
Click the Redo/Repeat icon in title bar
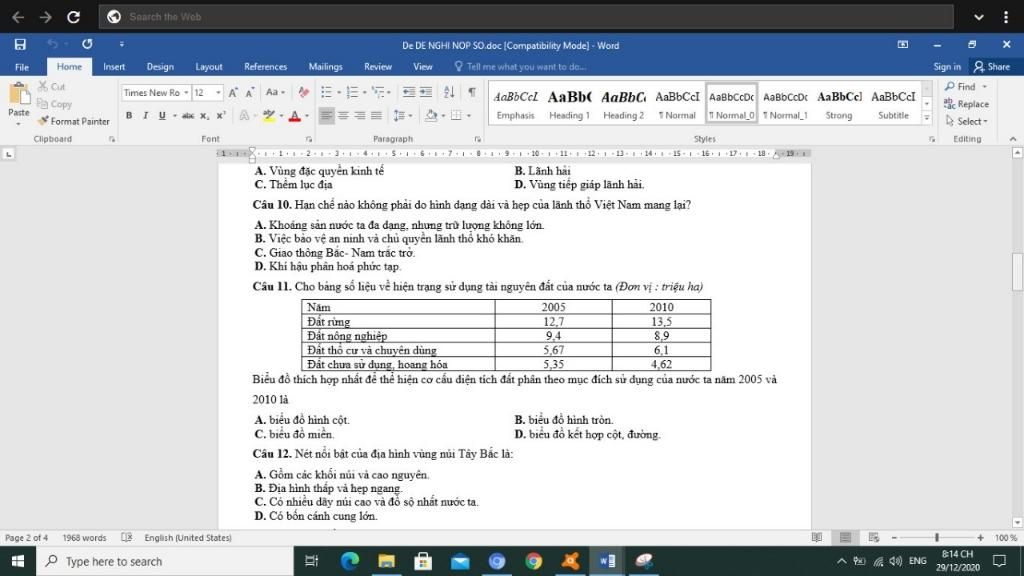click(x=87, y=44)
